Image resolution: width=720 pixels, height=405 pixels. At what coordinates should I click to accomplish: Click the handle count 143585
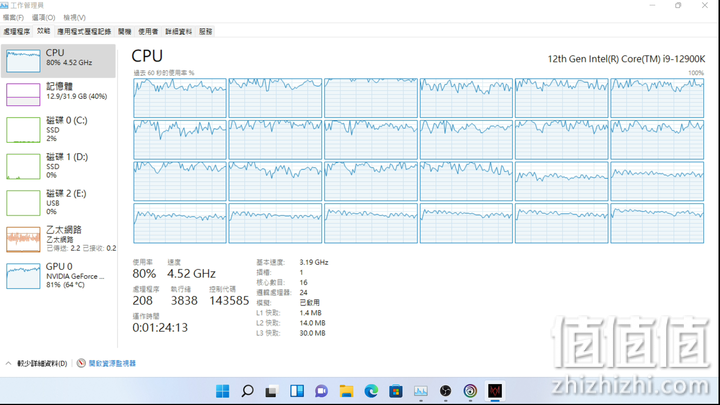pyautogui.click(x=229, y=301)
